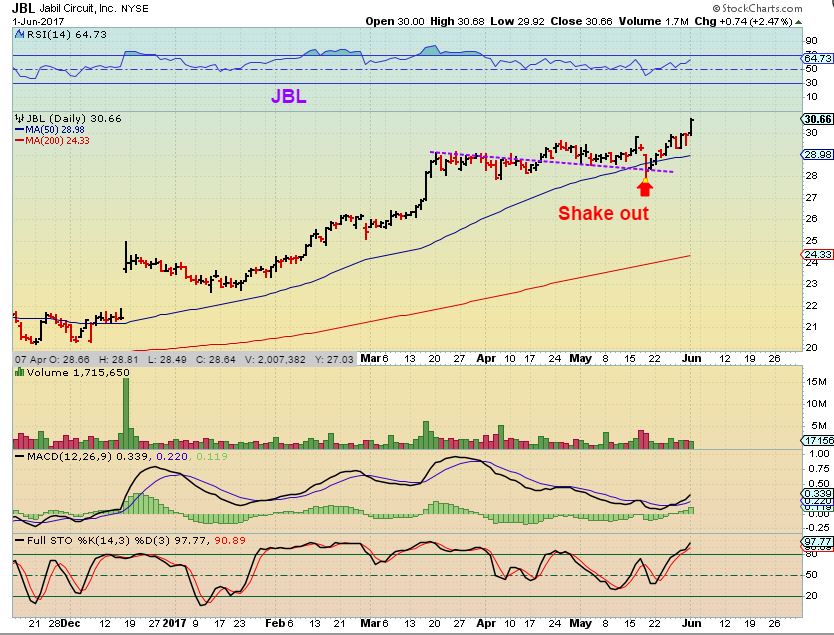Click the Chg +0.74 (+2.47%) value

click(744, 22)
